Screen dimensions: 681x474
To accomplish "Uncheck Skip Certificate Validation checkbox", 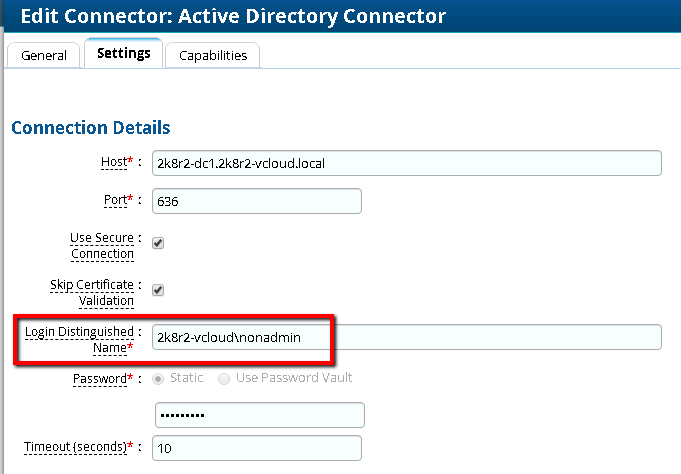I will (158, 290).
